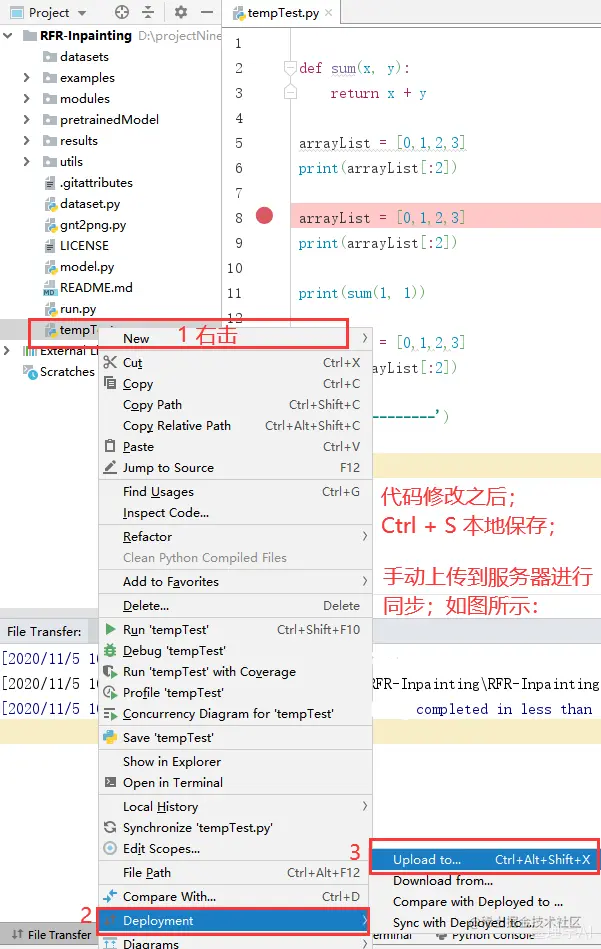Select the LICENSE file
This screenshot has width=601, height=949.
tap(84, 246)
